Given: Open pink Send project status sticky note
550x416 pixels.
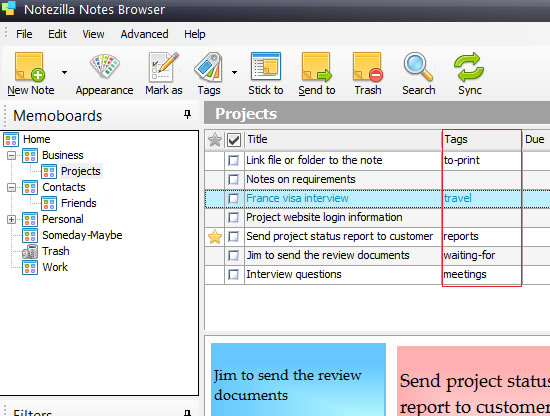Looking at the screenshot, I should pos(474,381).
